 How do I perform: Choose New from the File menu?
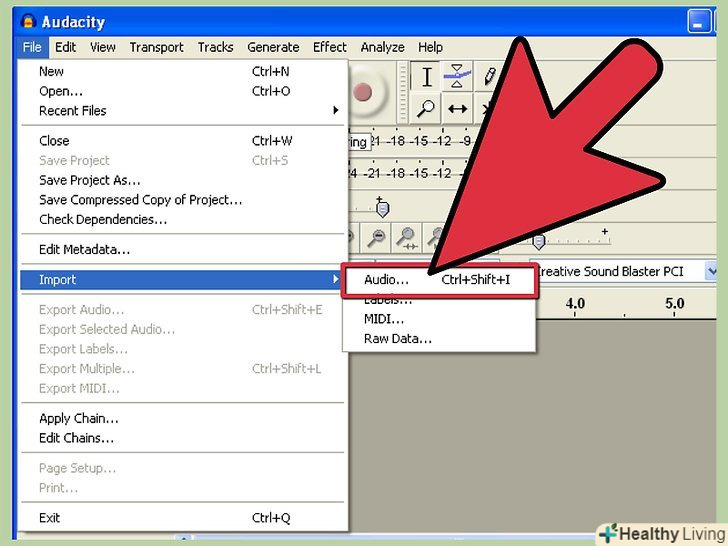tap(183, 72)
